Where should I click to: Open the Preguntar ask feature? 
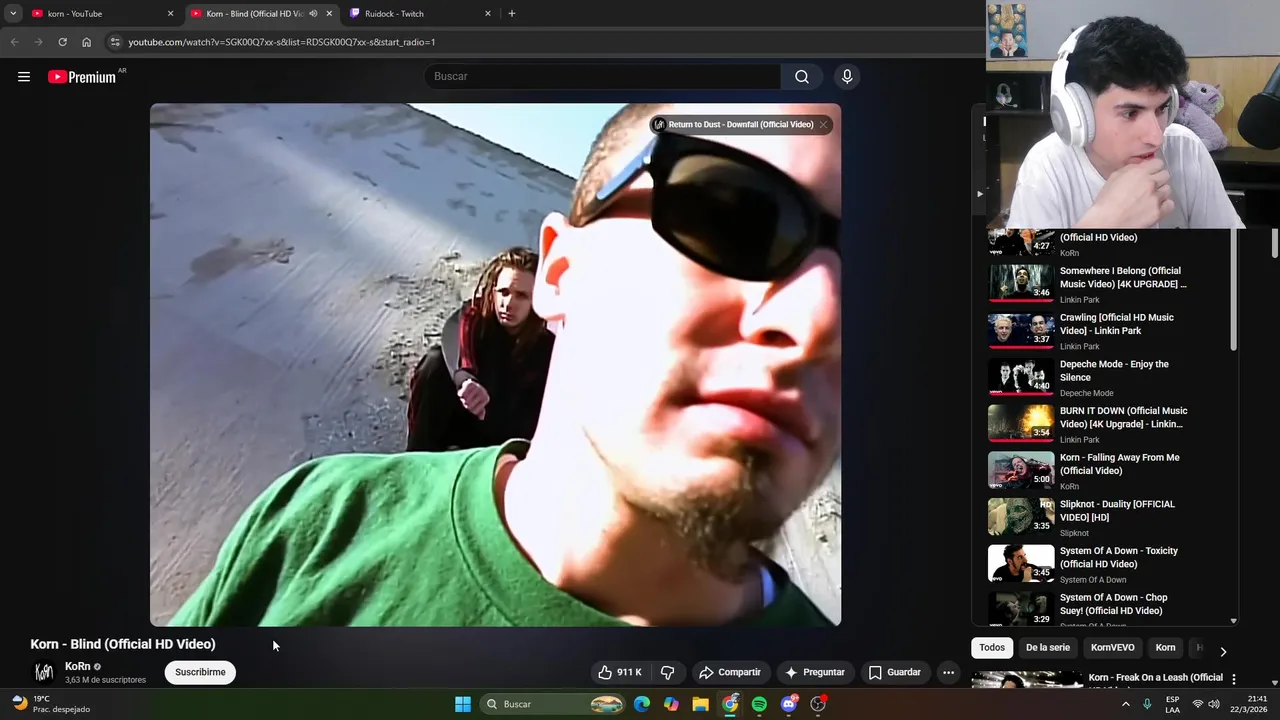815,672
